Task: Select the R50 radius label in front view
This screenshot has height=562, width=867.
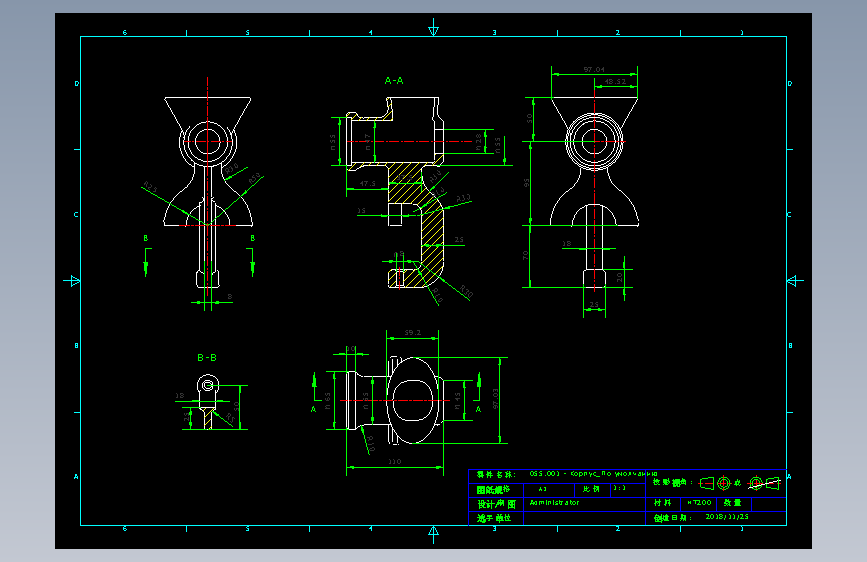Action: [x=254, y=179]
